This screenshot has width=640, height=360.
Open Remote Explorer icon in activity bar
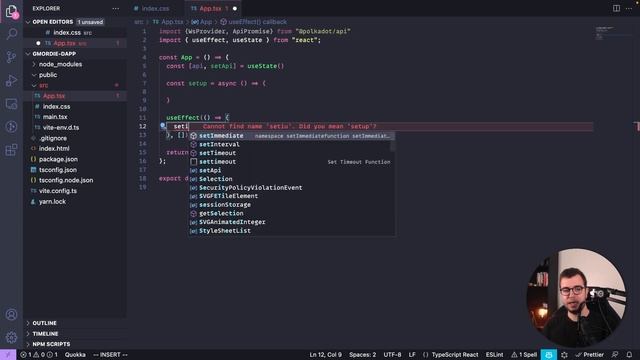[11, 104]
